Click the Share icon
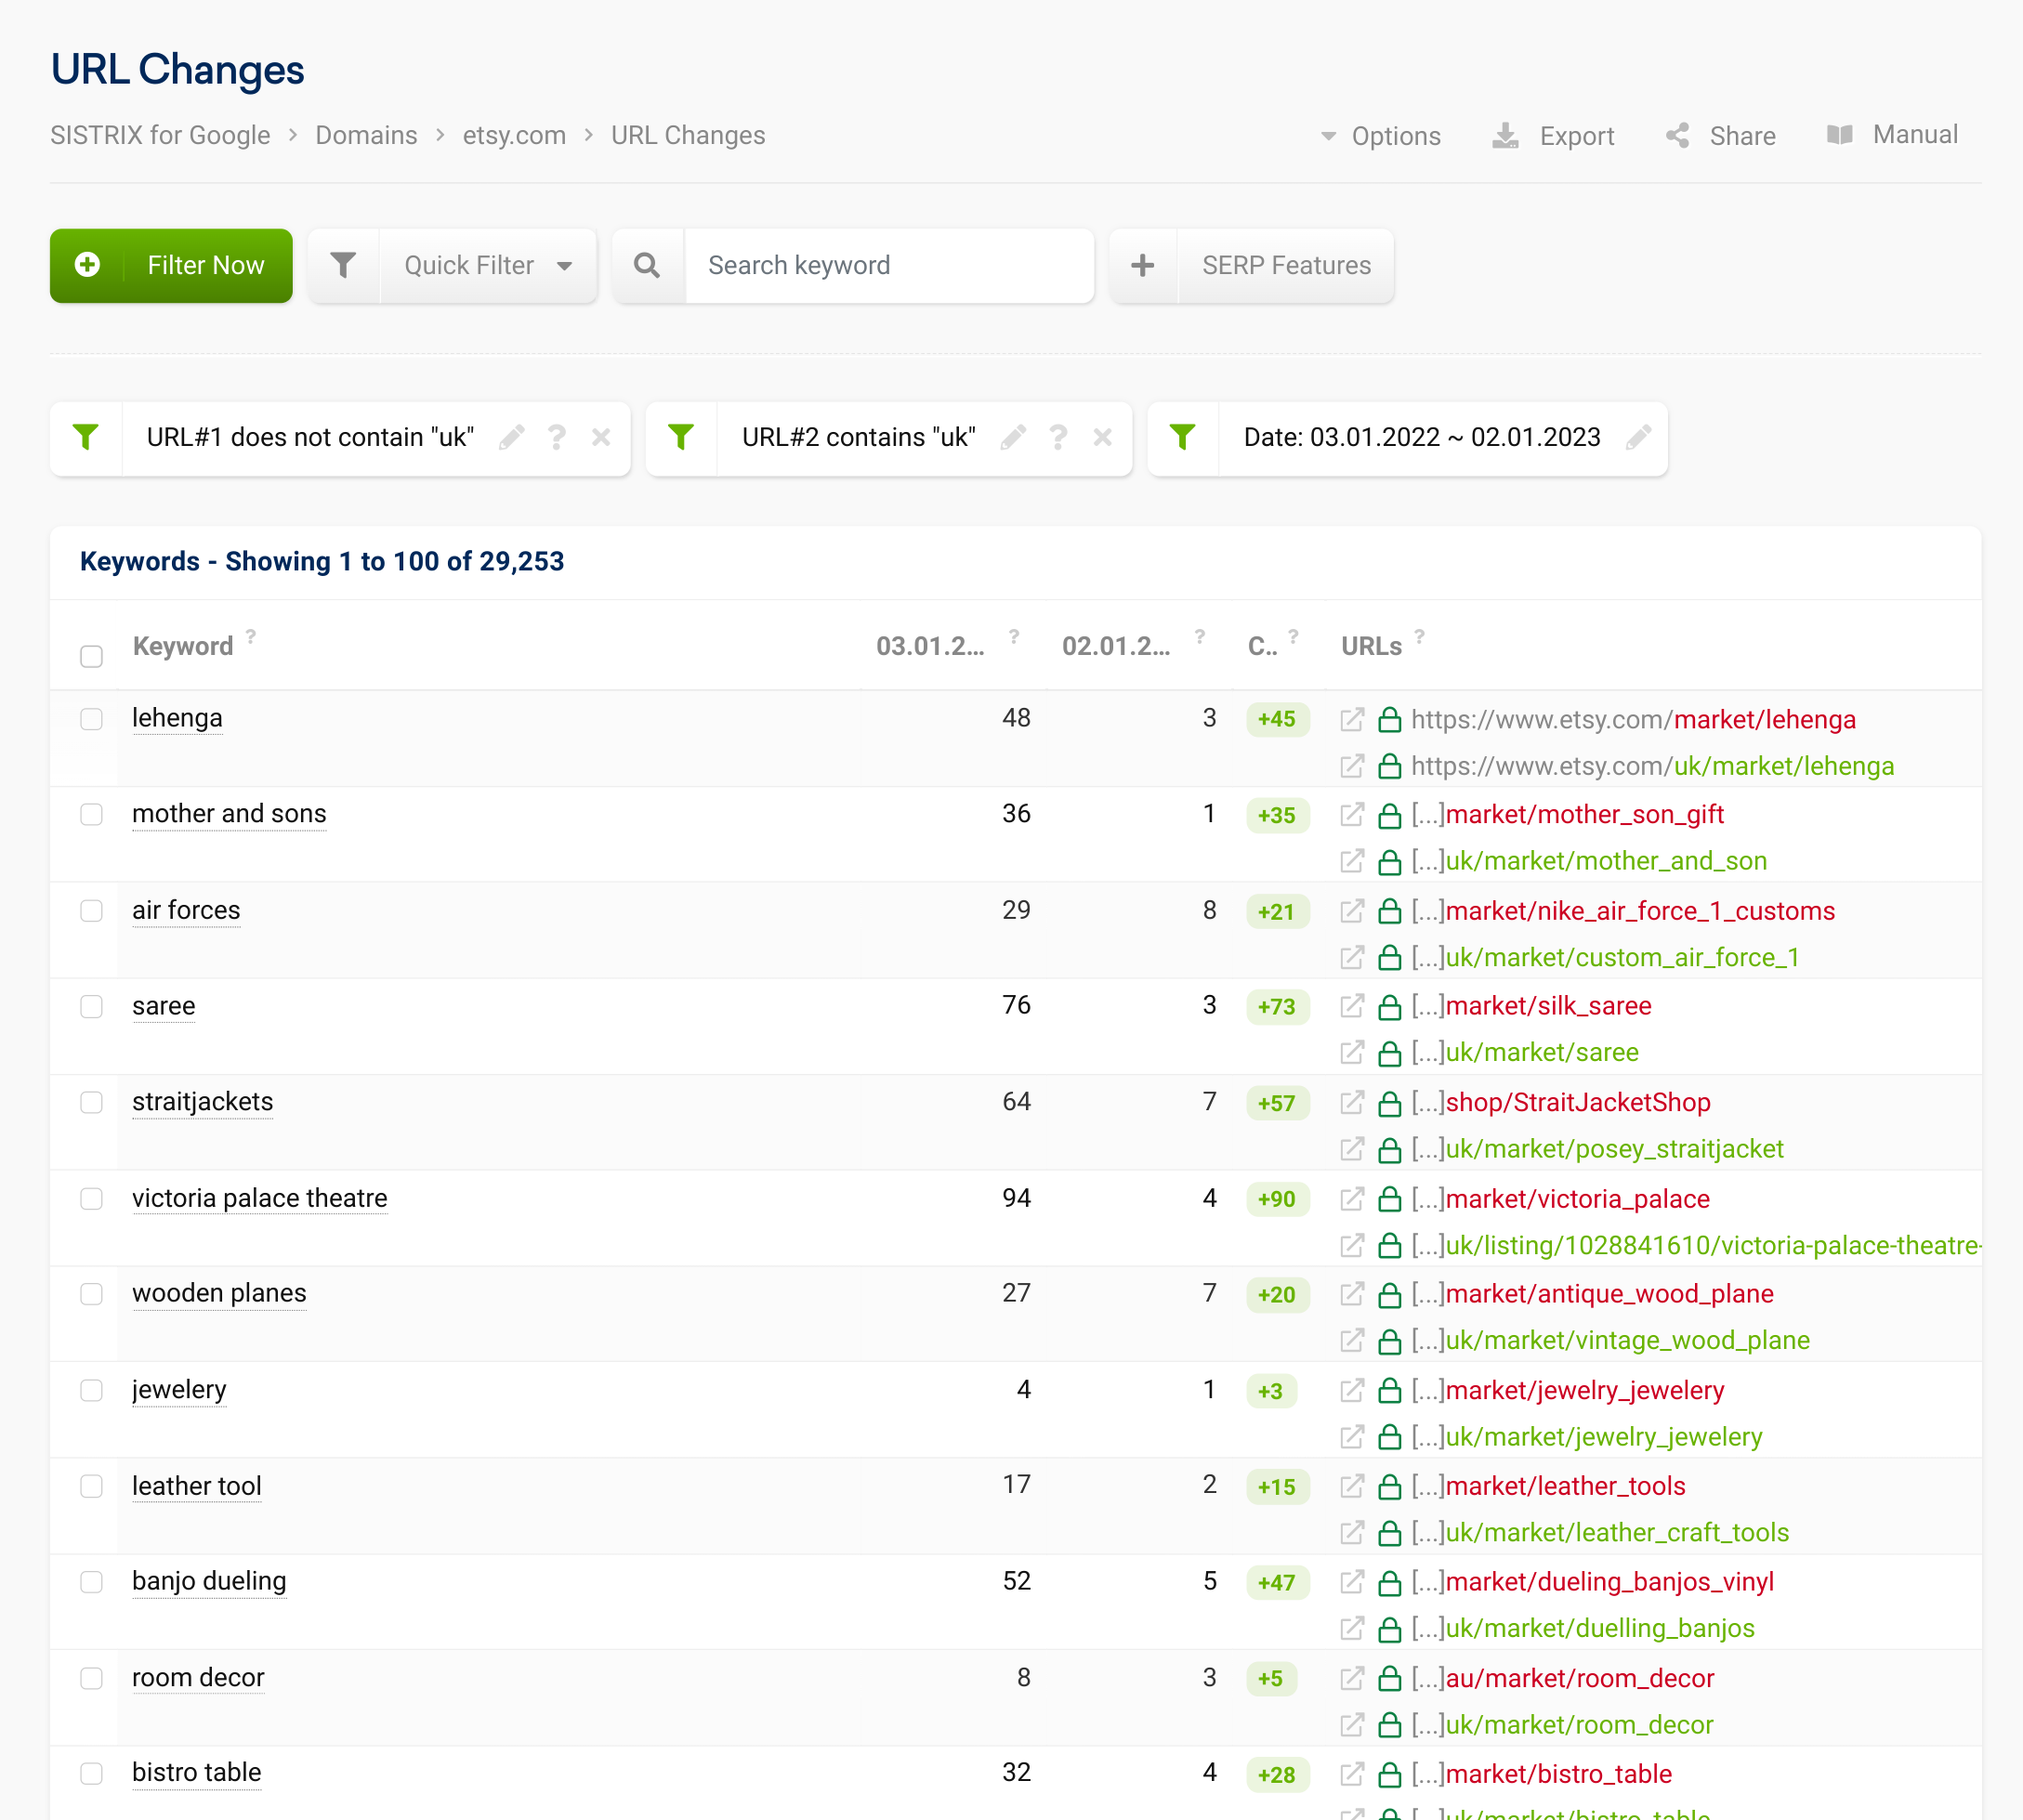Viewport: 2023px width, 1820px height. [x=1678, y=136]
